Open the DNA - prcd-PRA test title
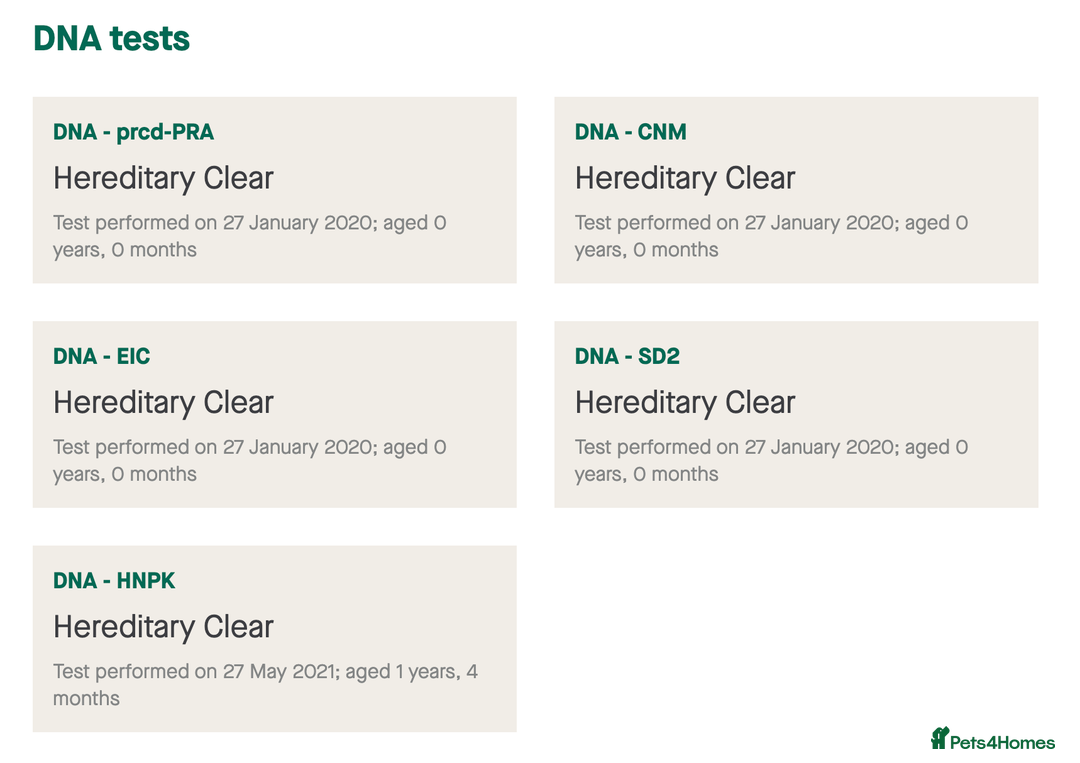This screenshot has width=1080, height=763. click(134, 132)
